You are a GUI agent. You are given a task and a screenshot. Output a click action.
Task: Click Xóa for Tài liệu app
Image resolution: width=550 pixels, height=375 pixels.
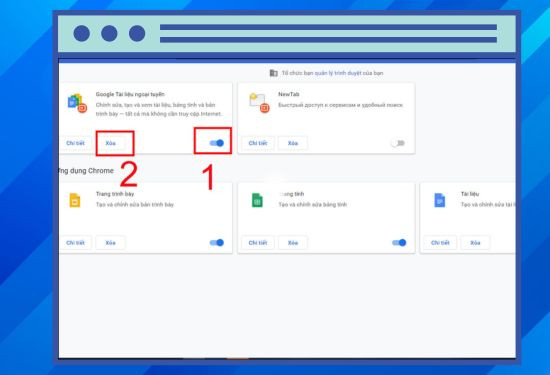475,243
